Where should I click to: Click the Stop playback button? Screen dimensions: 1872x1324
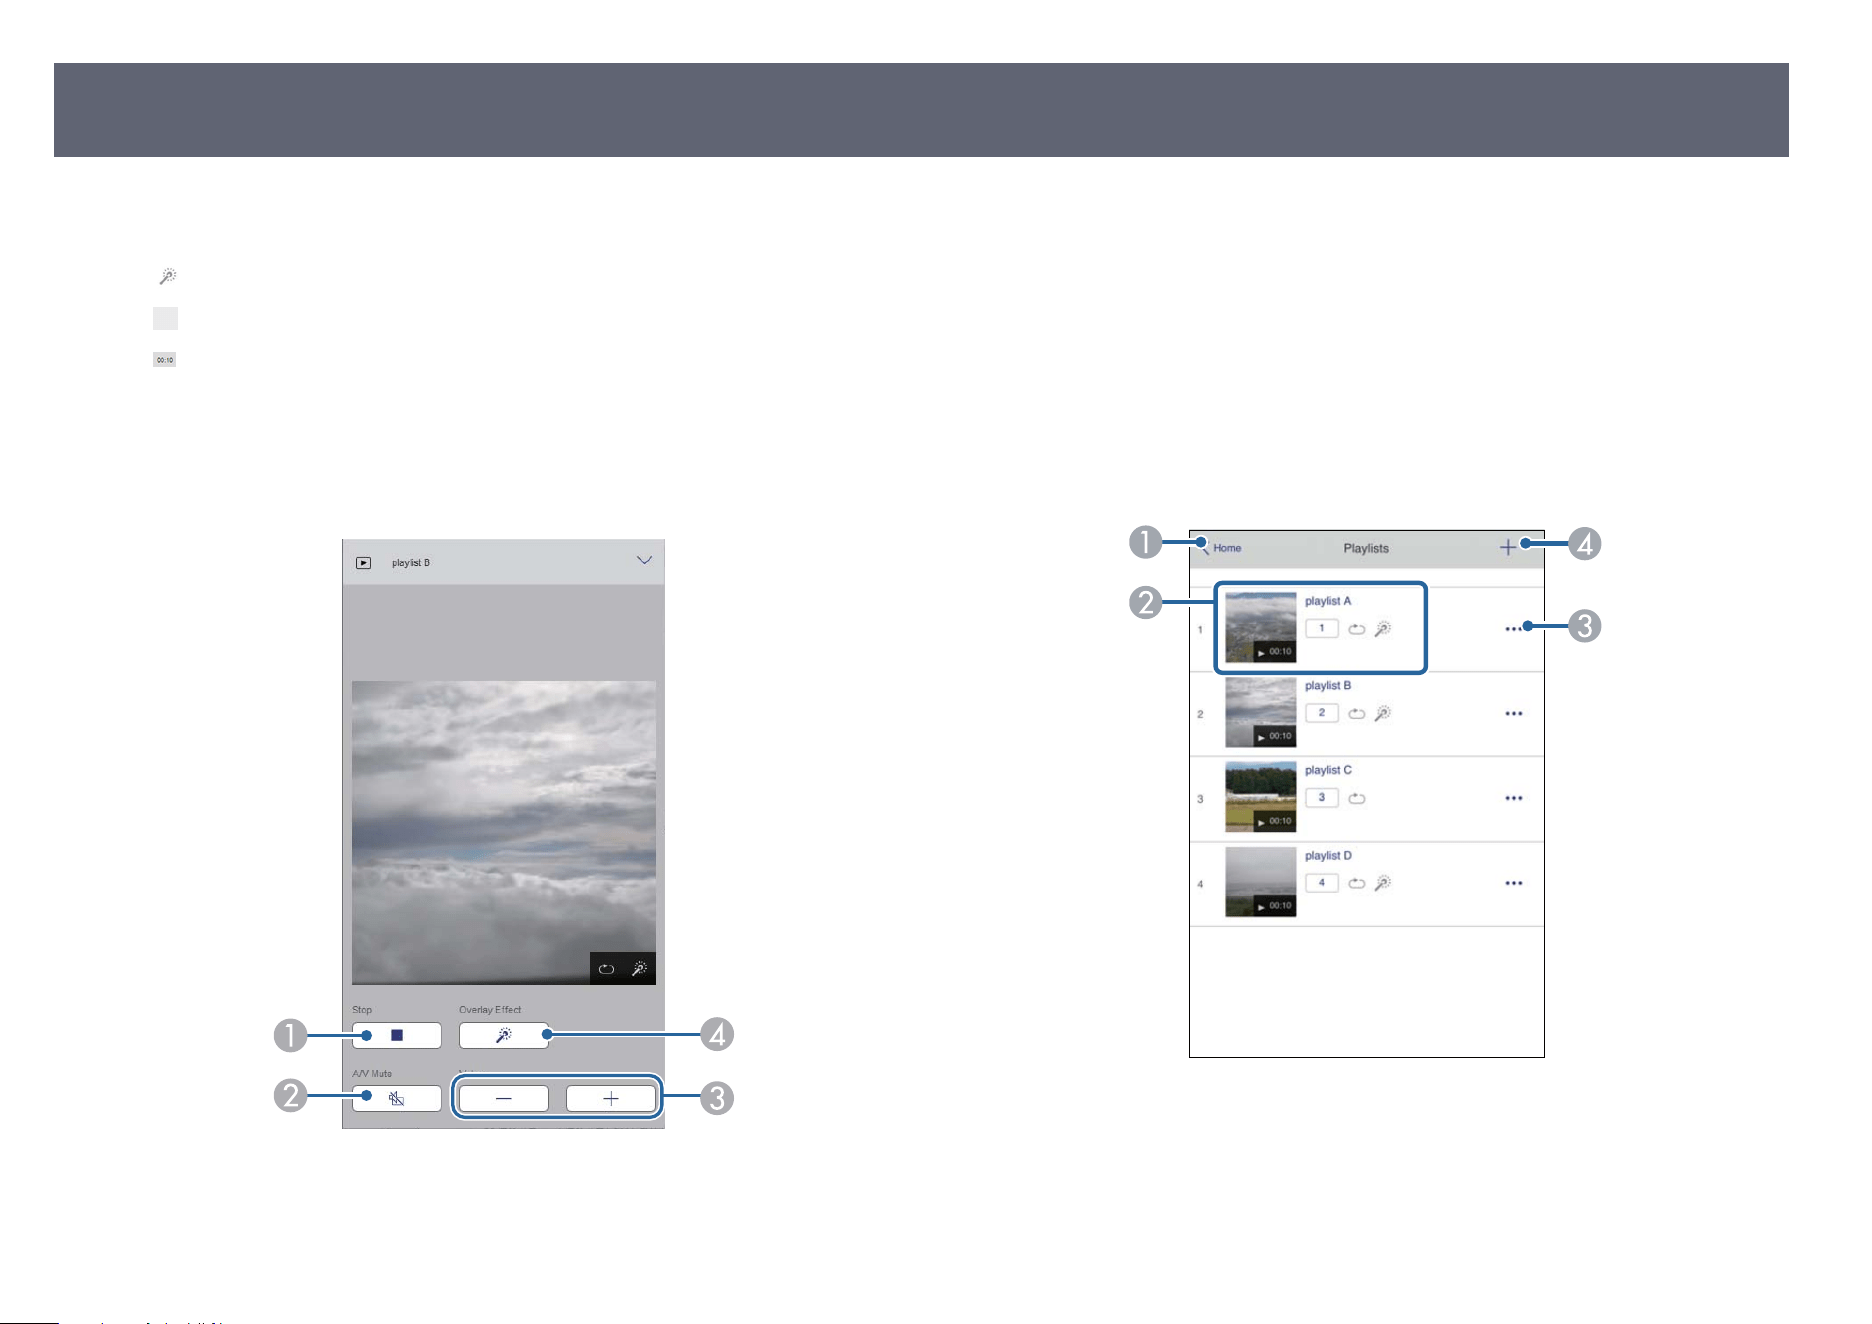(x=397, y=1035)
